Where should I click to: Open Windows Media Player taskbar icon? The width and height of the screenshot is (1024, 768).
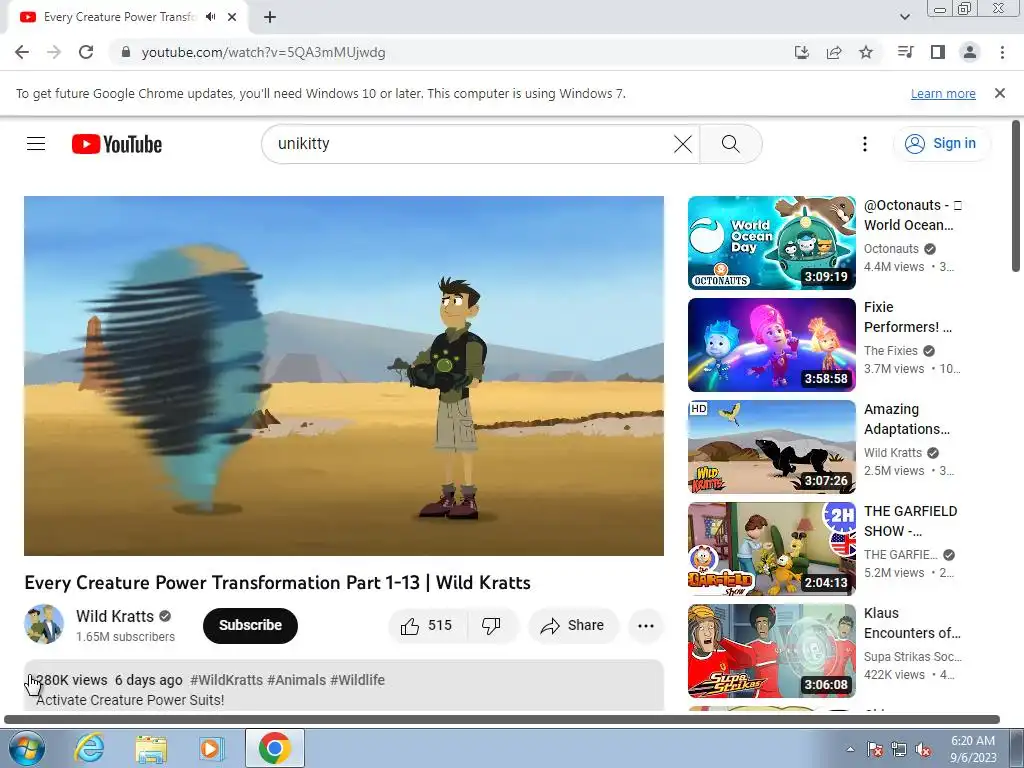(x=211, y=748)
